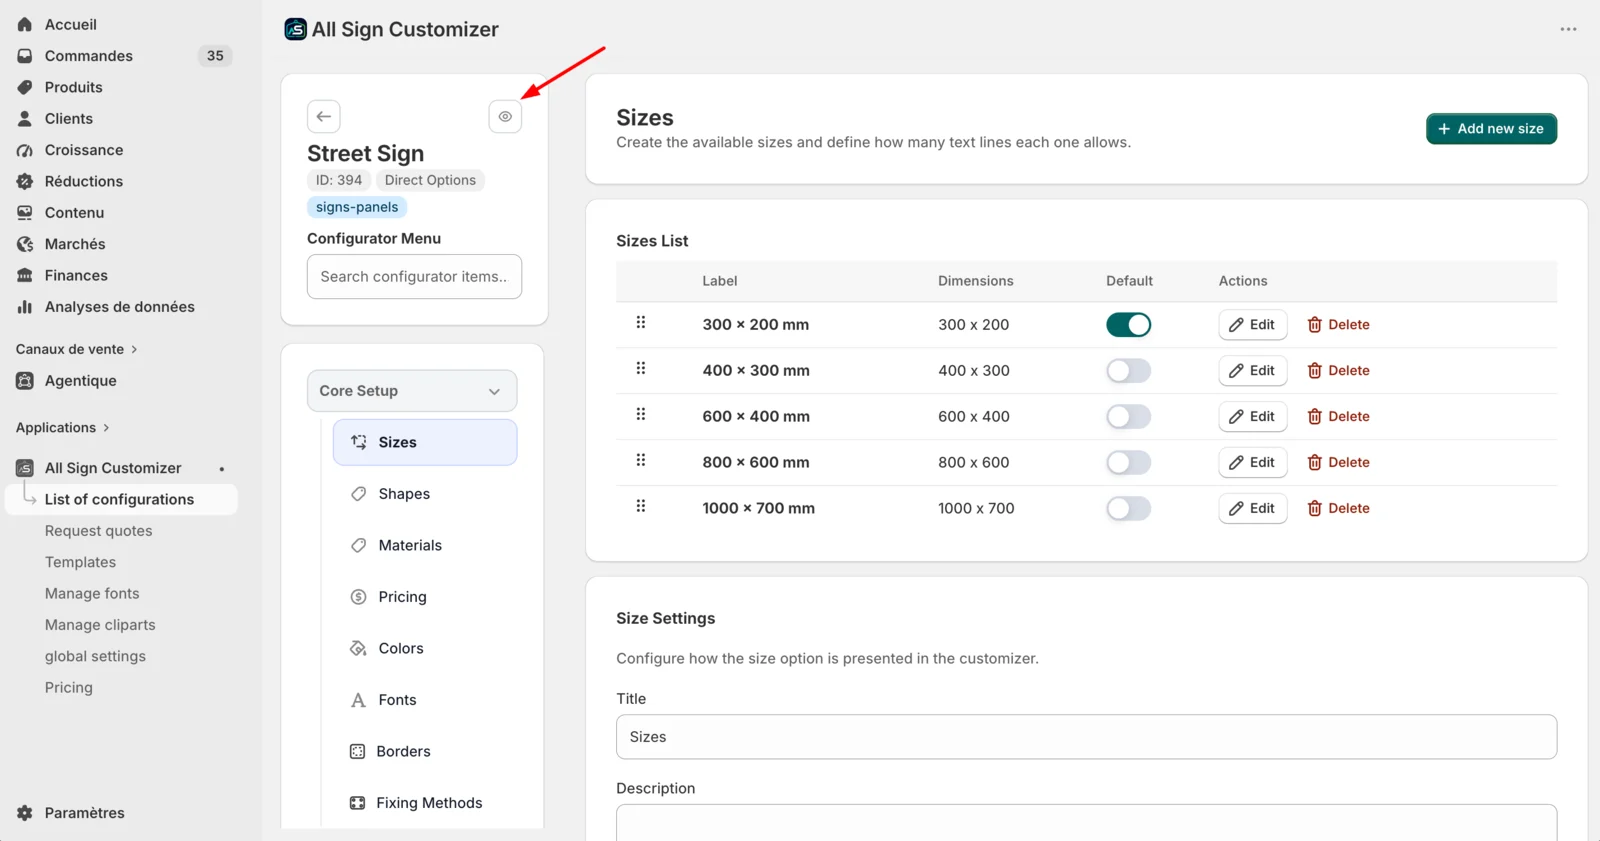Enable default toggle for 1000 × 700 mm

pos(1128,509)
